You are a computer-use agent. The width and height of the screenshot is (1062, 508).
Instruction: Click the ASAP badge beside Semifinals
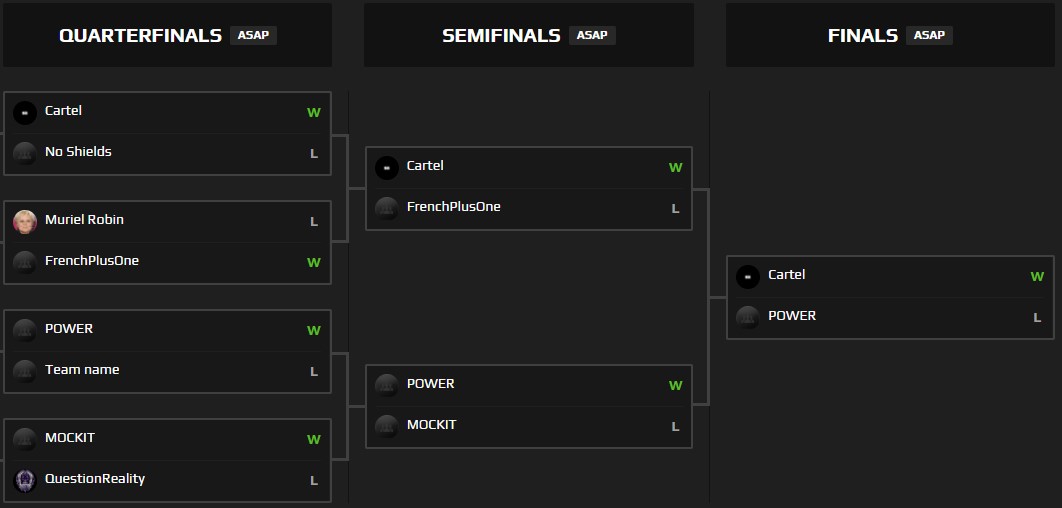point(592,35)
